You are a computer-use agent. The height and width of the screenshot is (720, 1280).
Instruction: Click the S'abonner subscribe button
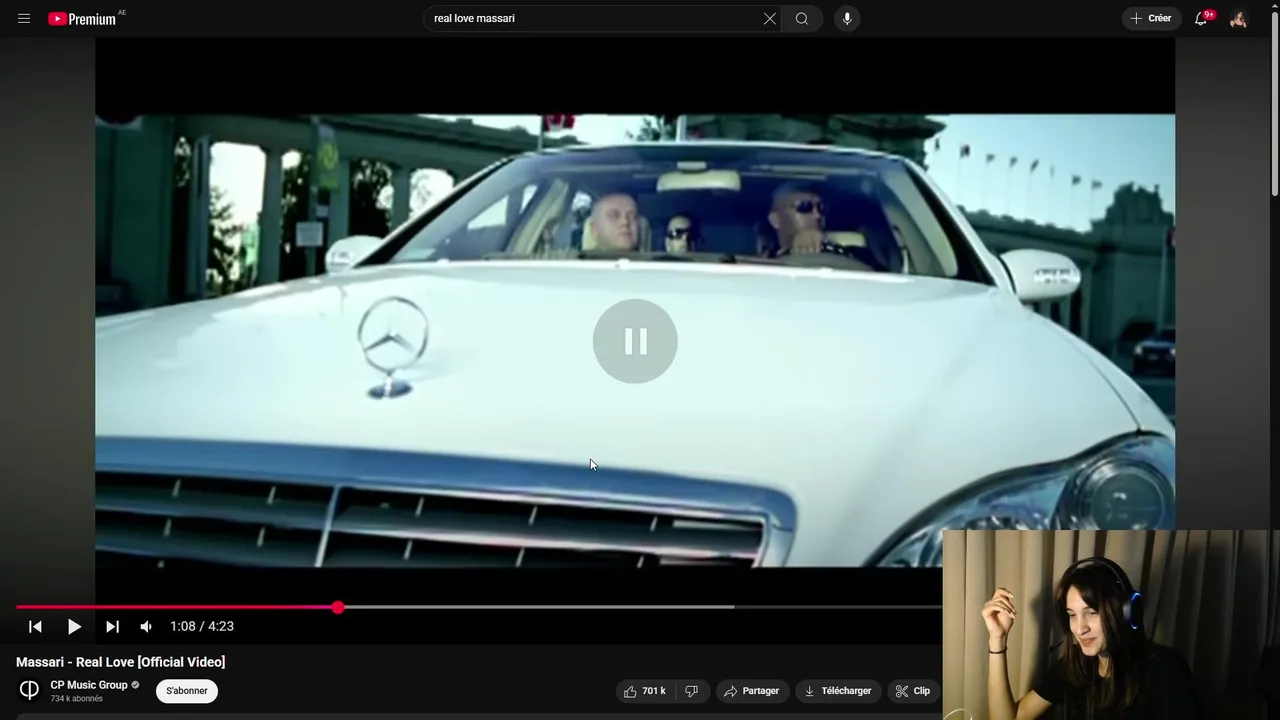click(x=187, y=691)
